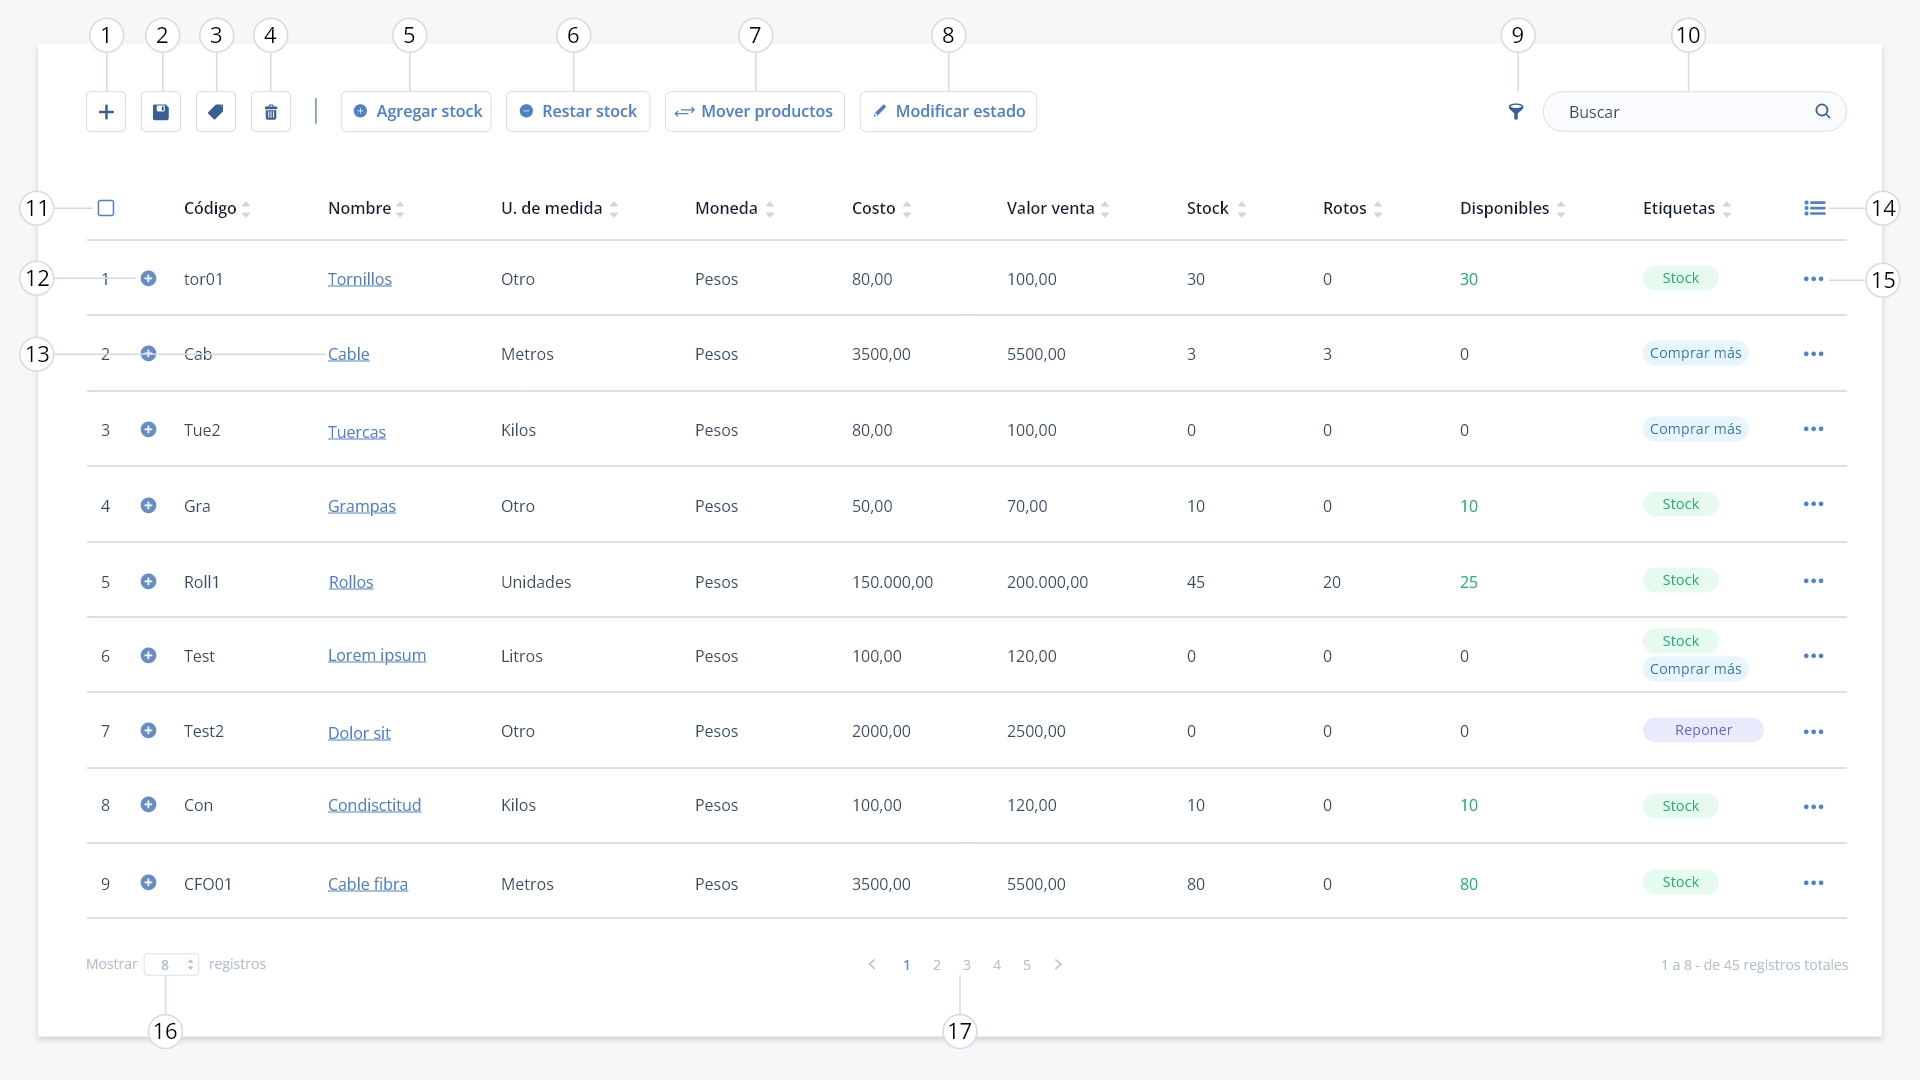
Task: Toggle the select-all checkbox in header
Action: (x=106, y=208)
